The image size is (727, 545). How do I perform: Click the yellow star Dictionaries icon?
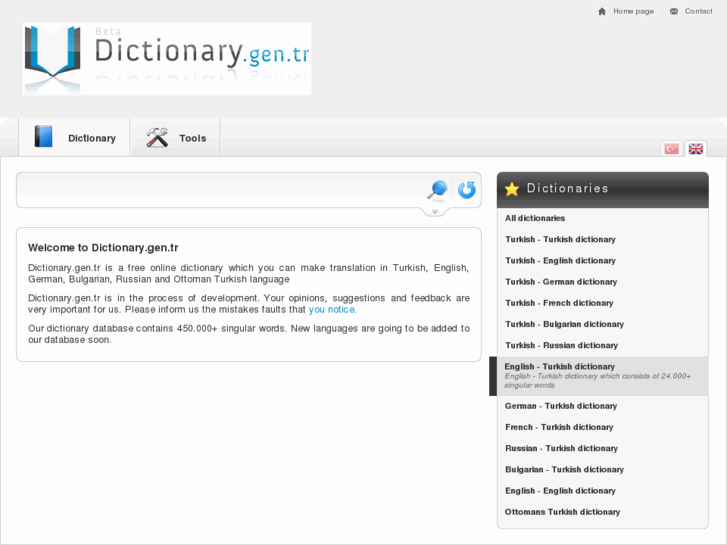(x=512, y=189)
